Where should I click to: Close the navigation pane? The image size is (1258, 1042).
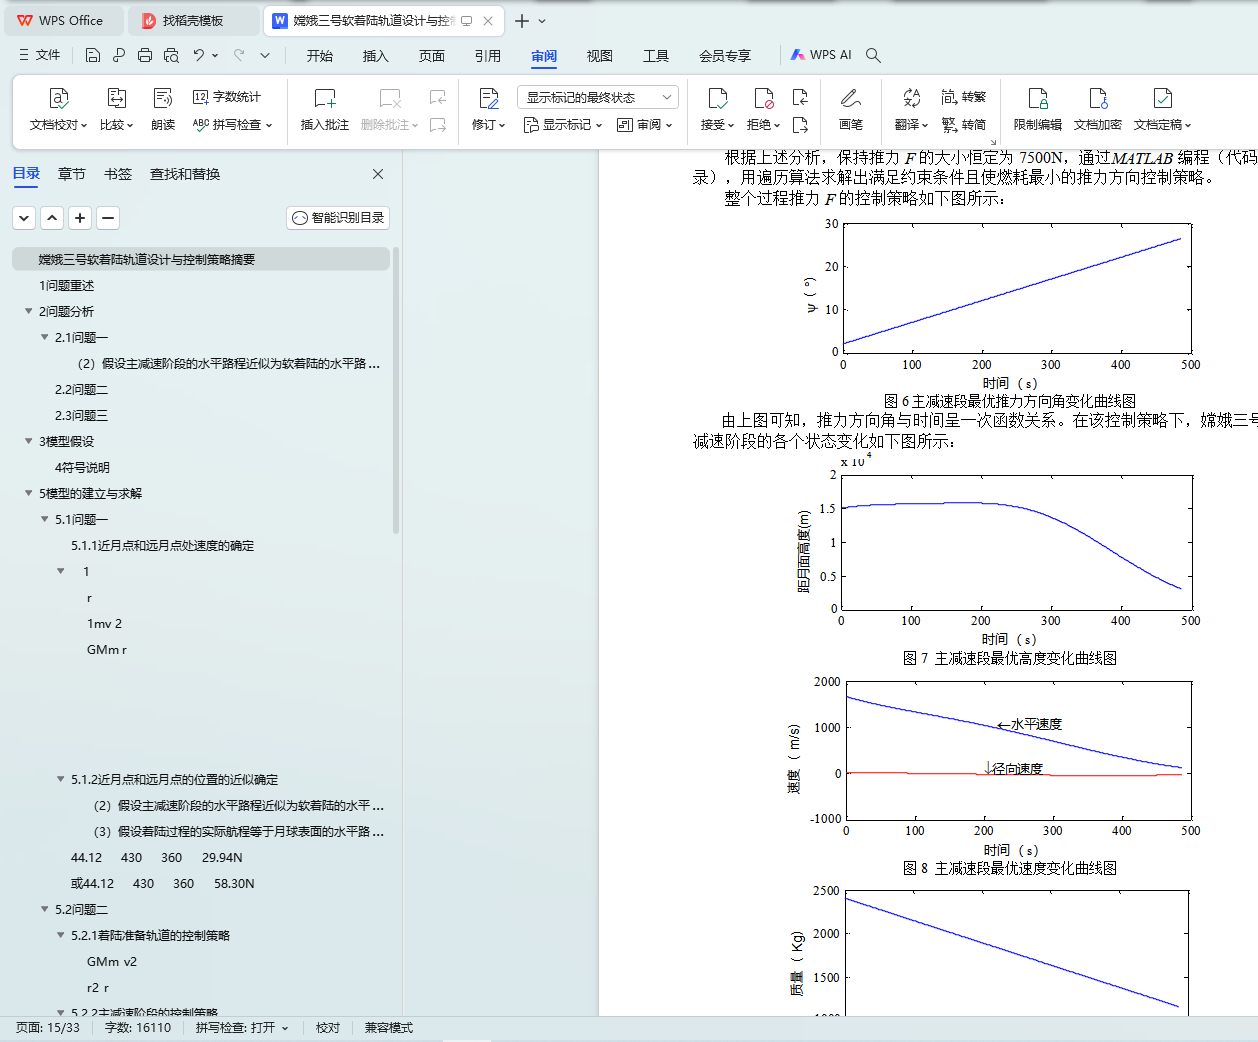click(x=378, y=174)
